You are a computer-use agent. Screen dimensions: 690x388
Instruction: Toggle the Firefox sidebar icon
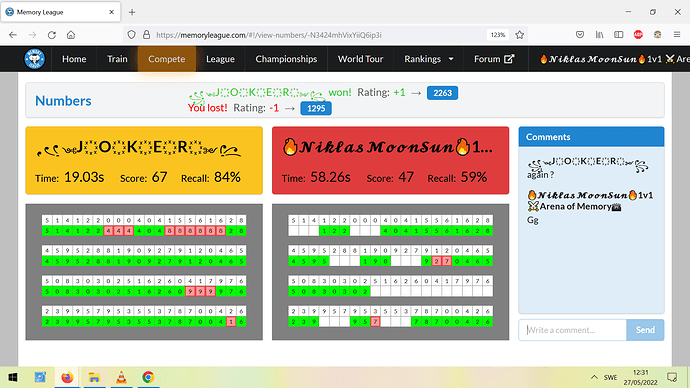[x=619, y=35]
